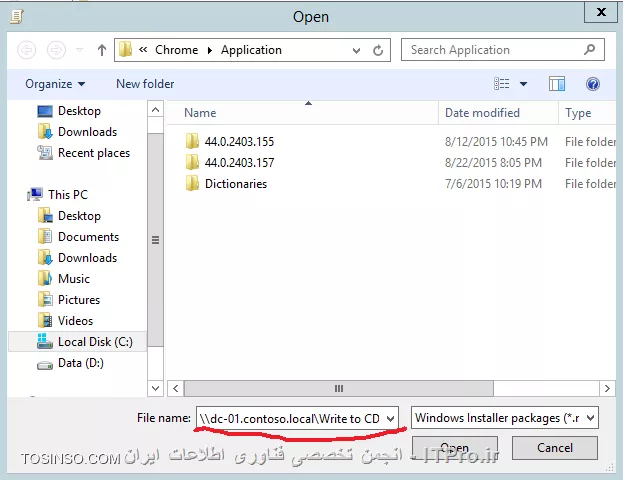The width and height of the screenshot is (623, 480).
Task: Click the horizontal scrollbar thumb
Action: point(339,388)
